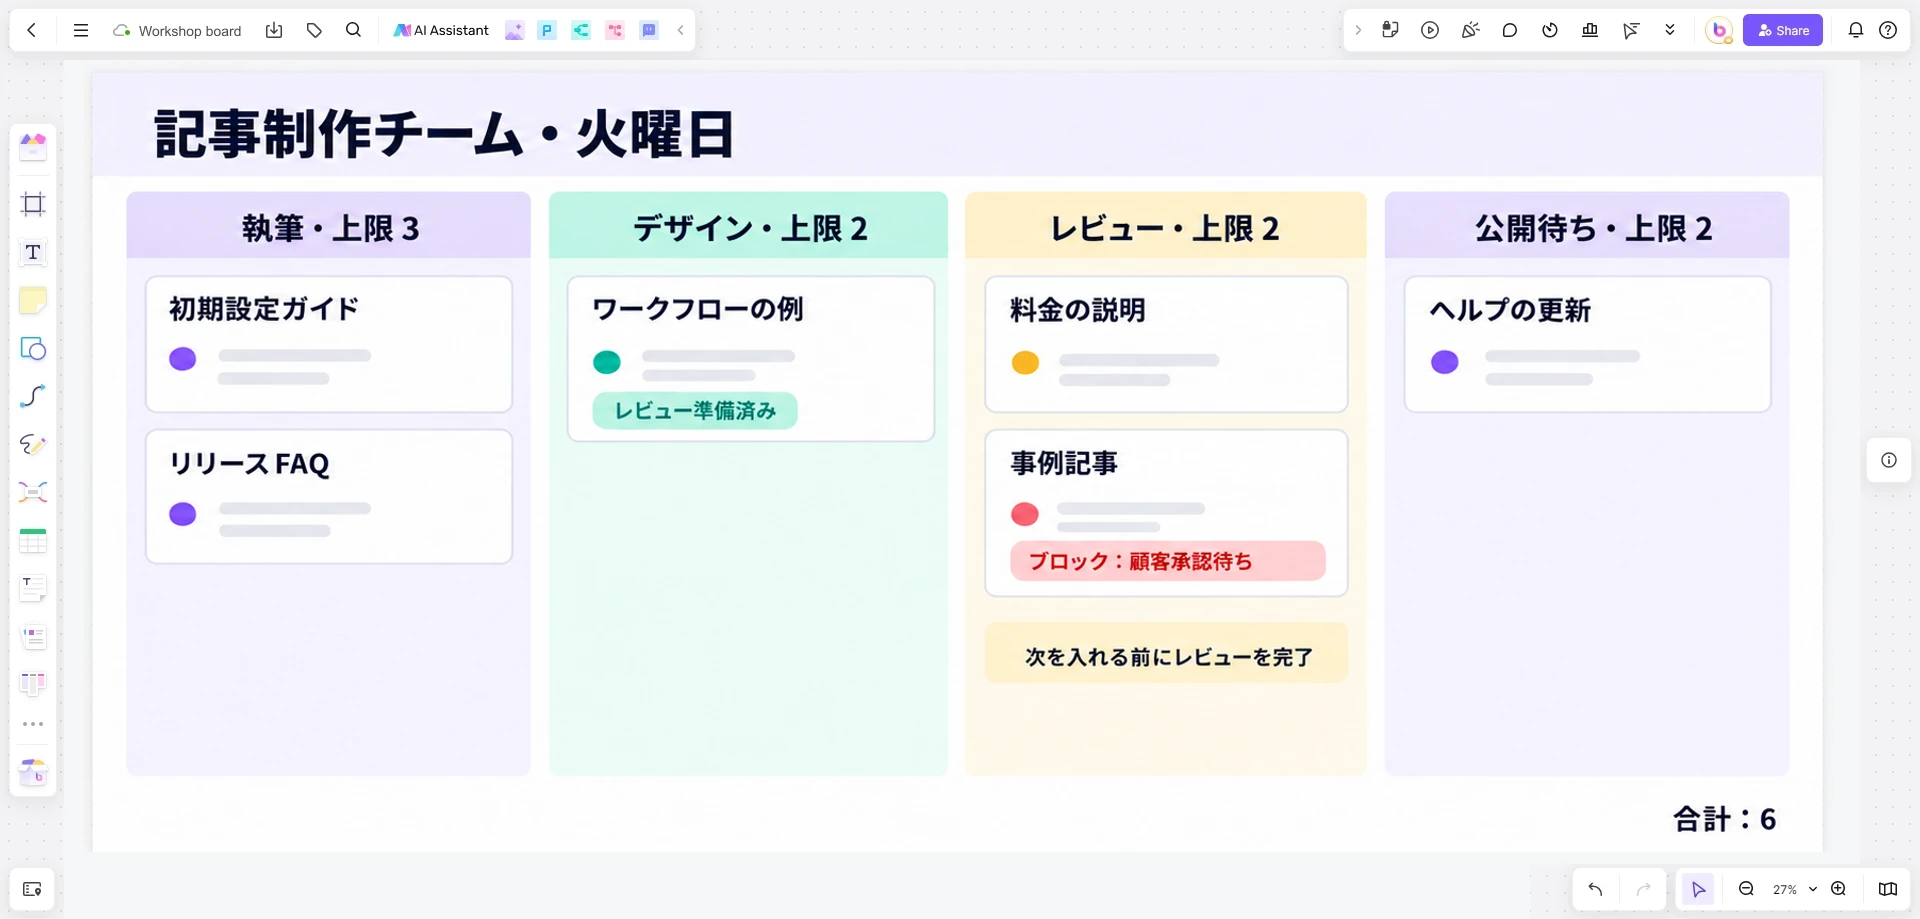The width and height of the screenshot is (1920, 919).
Task: Zoom in with the plus magnifier
Action: tap(1838, 889)
